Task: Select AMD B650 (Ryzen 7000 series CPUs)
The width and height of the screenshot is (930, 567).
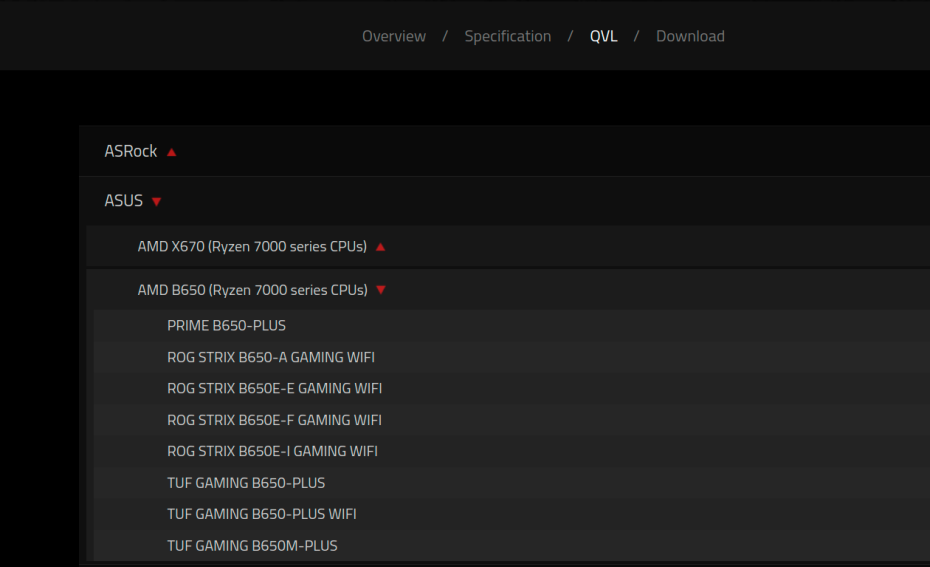Action: coord(252,290)
